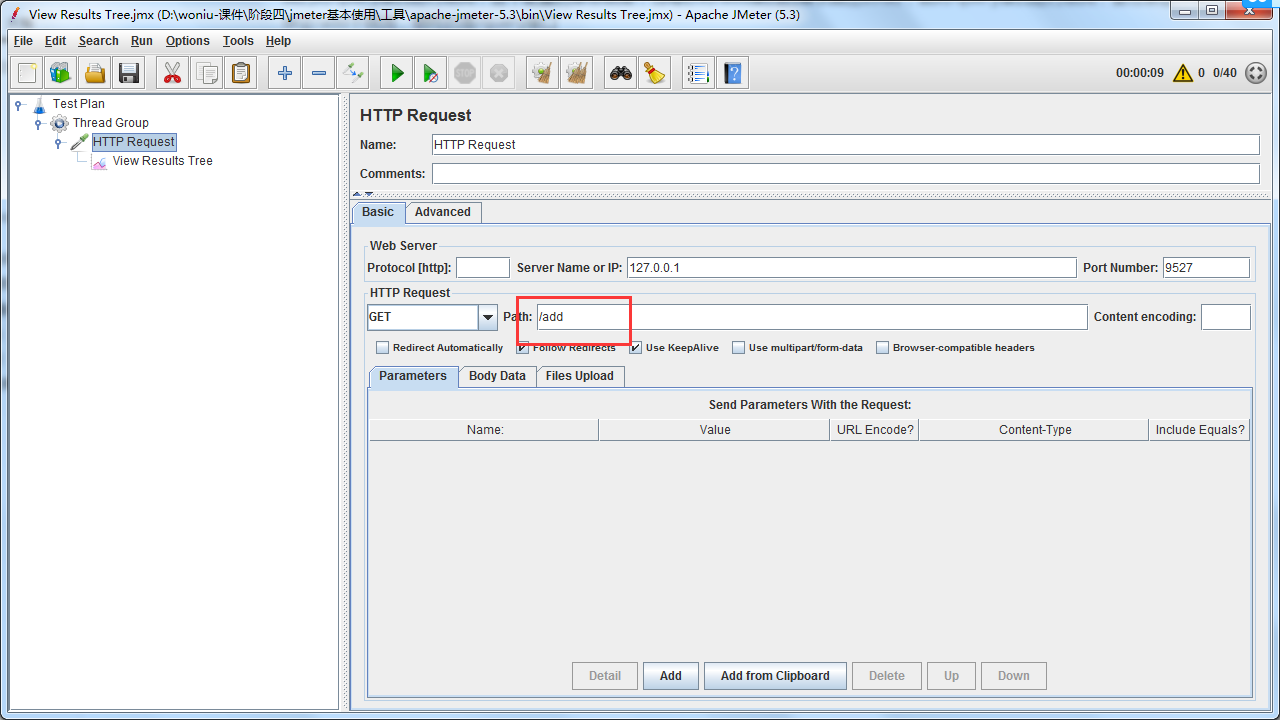Click the Add parameter button

click(x=671, y=676)
